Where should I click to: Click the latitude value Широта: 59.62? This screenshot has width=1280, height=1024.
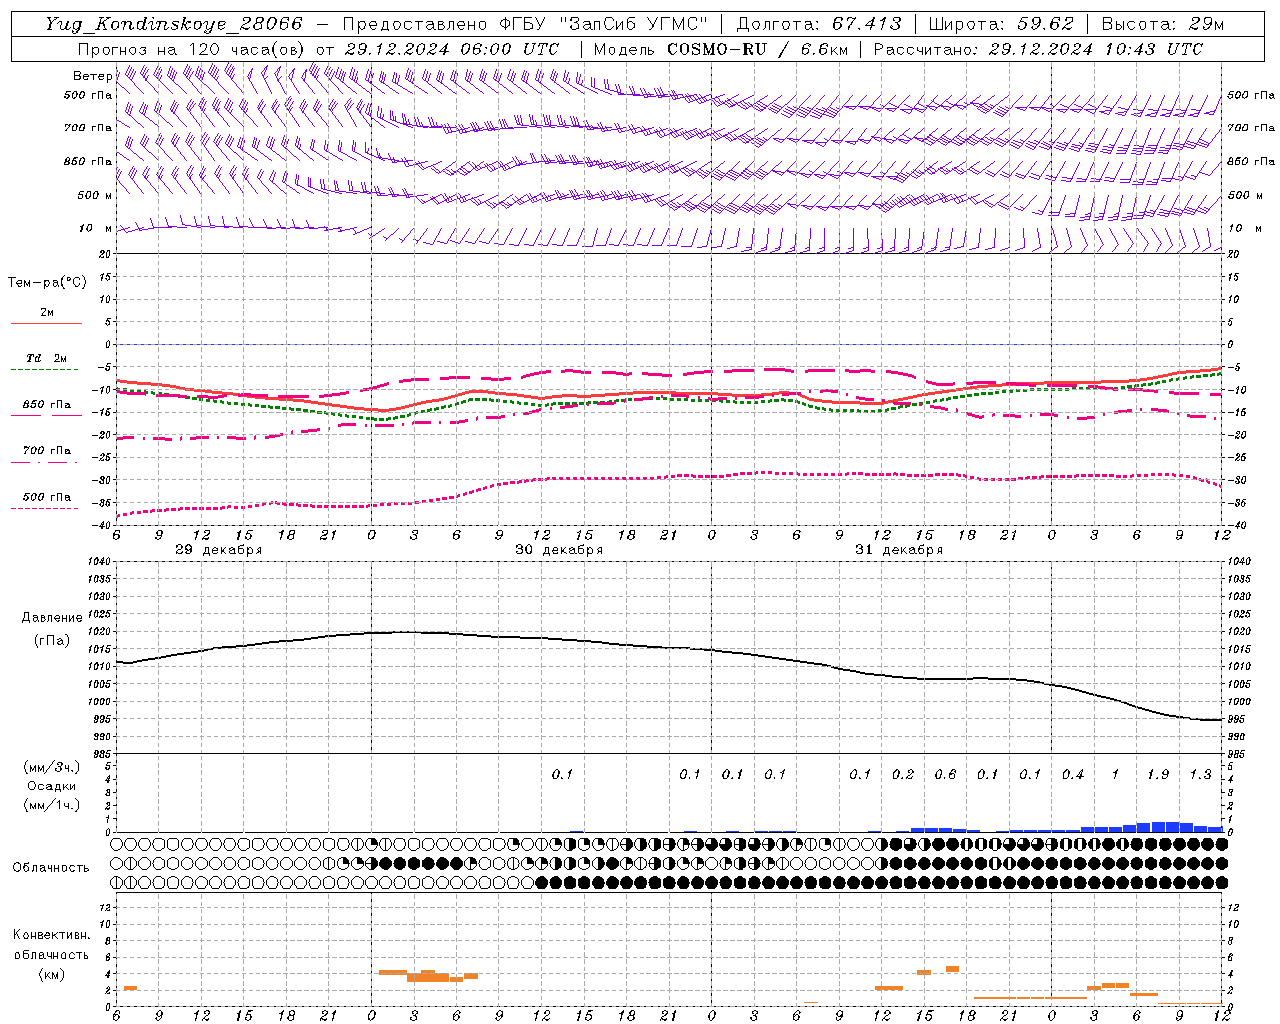(x=1002, y=25)
